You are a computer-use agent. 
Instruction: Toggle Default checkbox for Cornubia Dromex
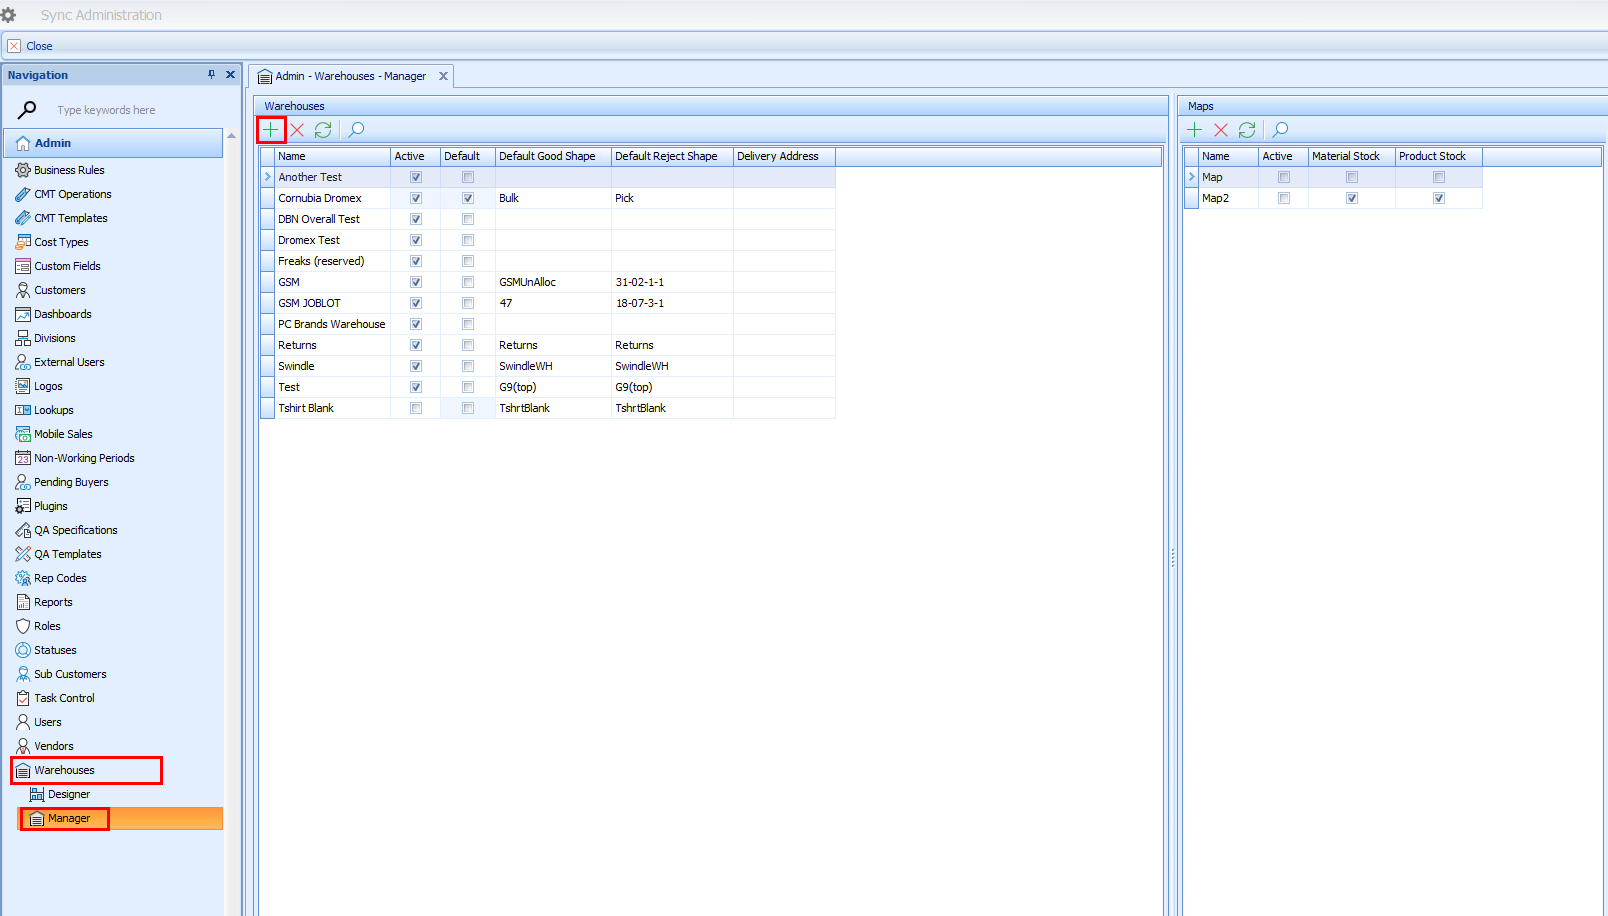468,198
